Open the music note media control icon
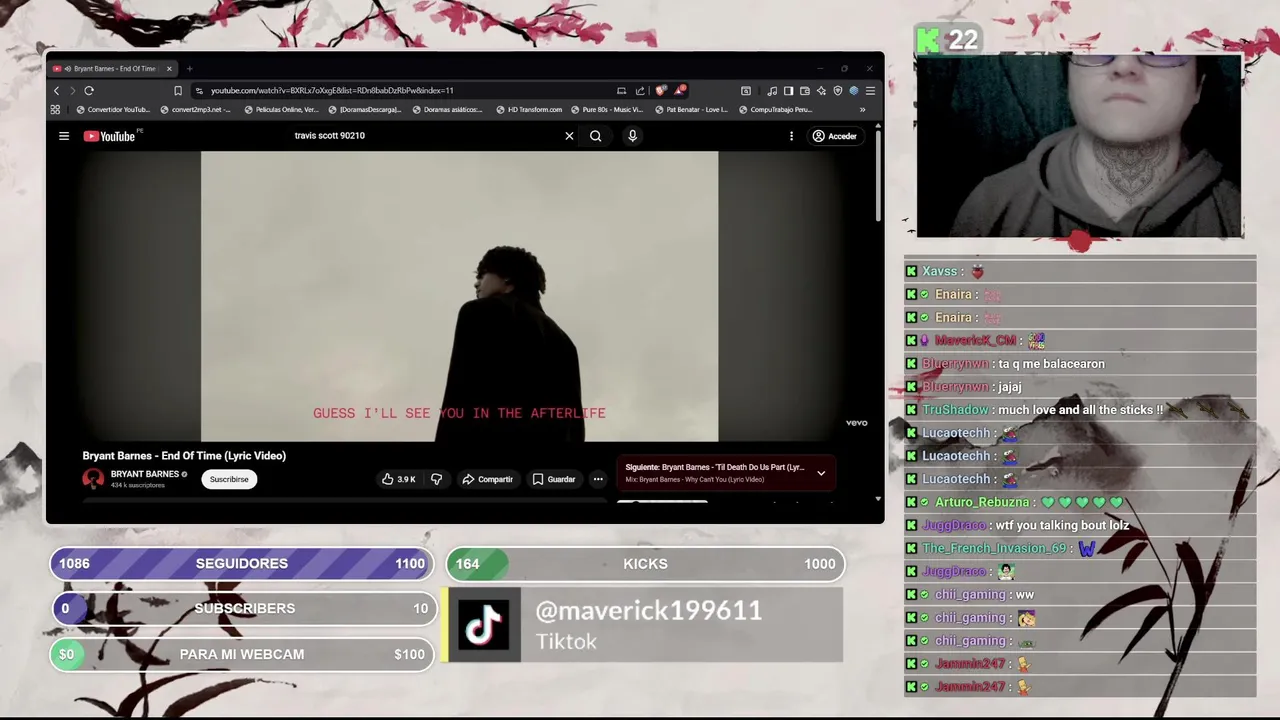This screenshot has width=1280, height=720. click(772, 91)
